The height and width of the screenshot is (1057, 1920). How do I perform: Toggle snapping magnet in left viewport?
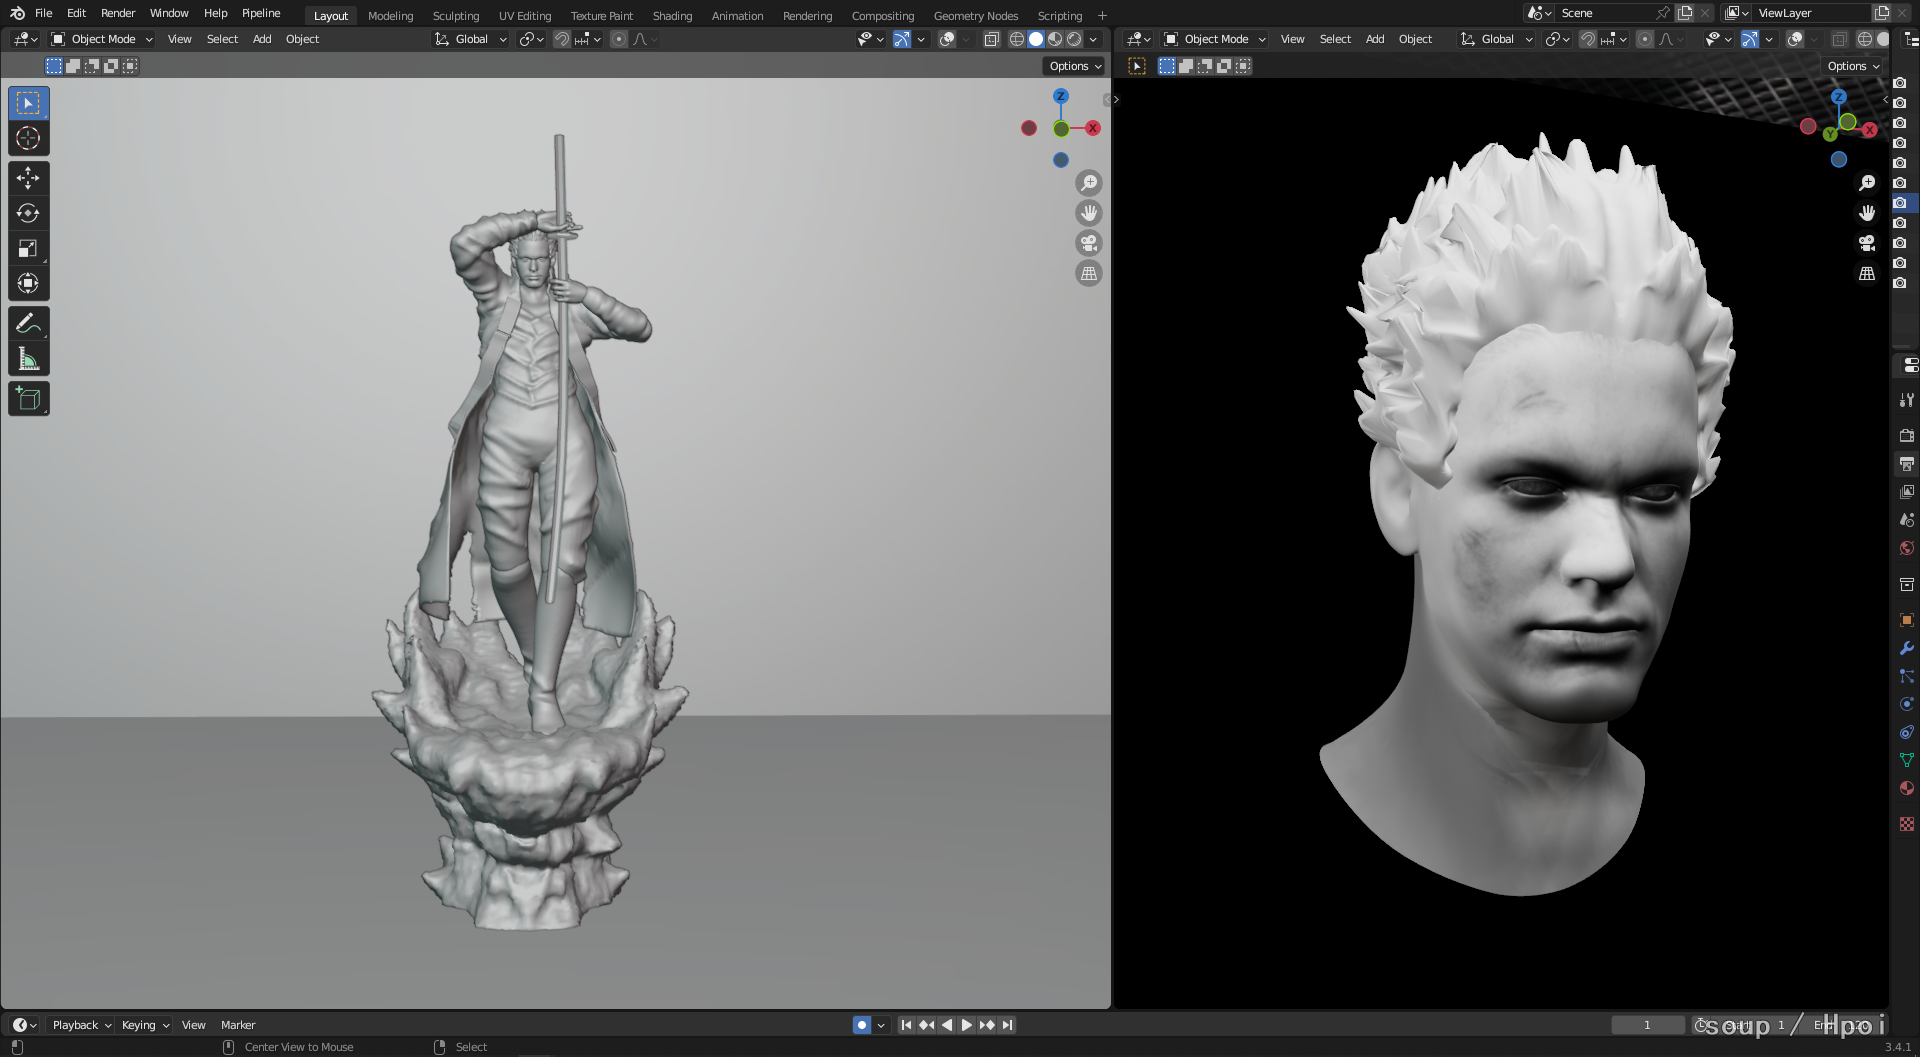click(562, 39)
